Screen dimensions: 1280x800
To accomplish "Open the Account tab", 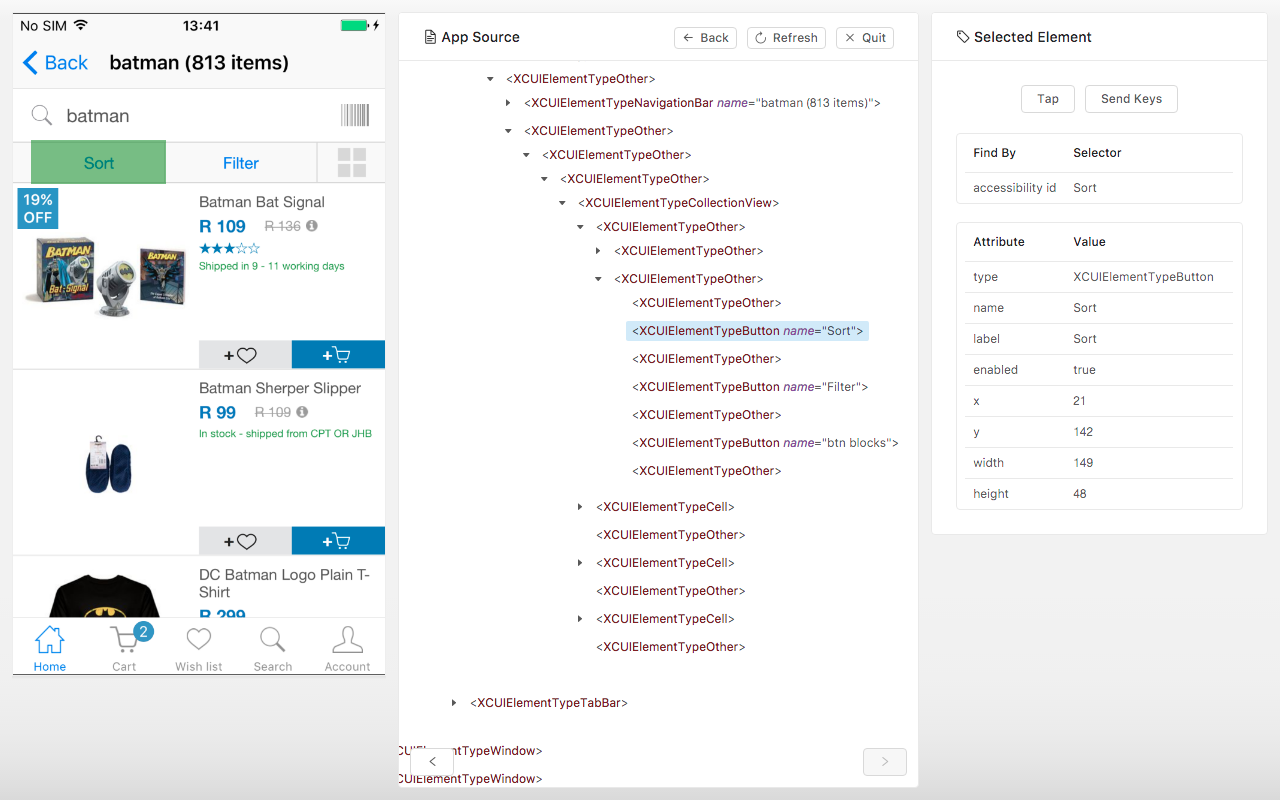I will pos(347,648).
